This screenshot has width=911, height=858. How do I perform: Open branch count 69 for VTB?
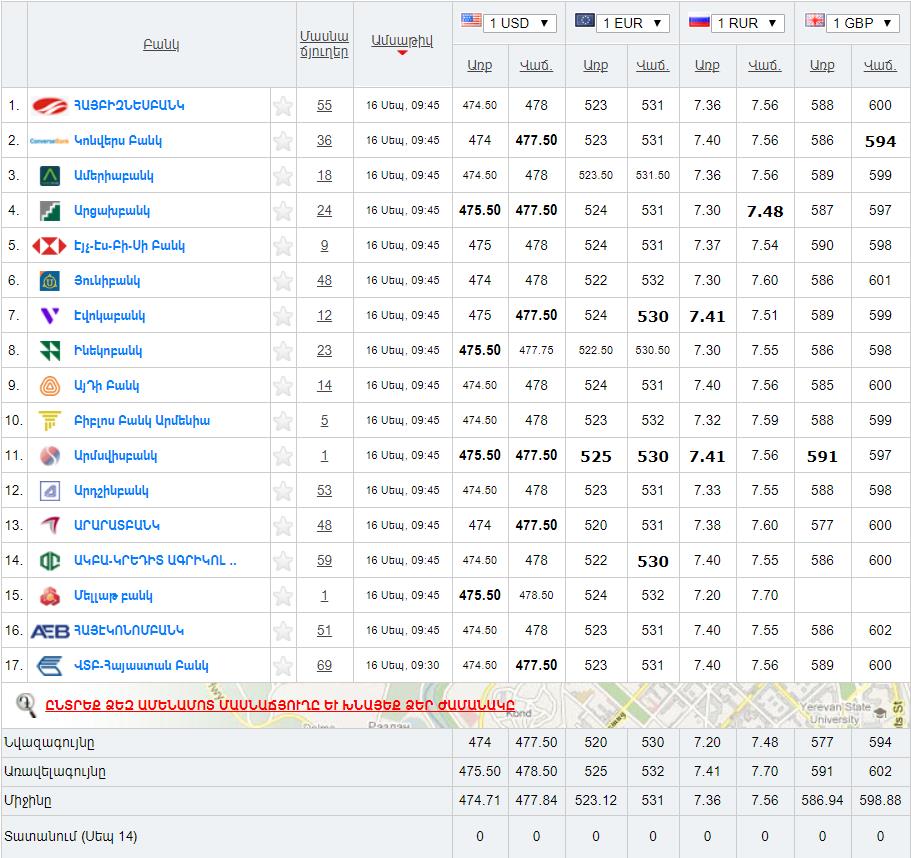pos(324,666)
